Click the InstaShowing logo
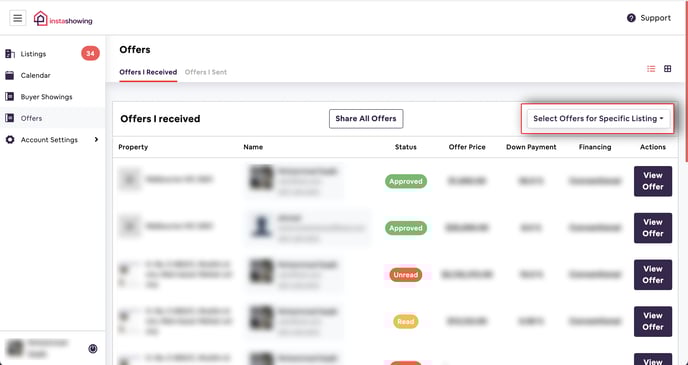The image size is (688, 365). coord(63,18)
